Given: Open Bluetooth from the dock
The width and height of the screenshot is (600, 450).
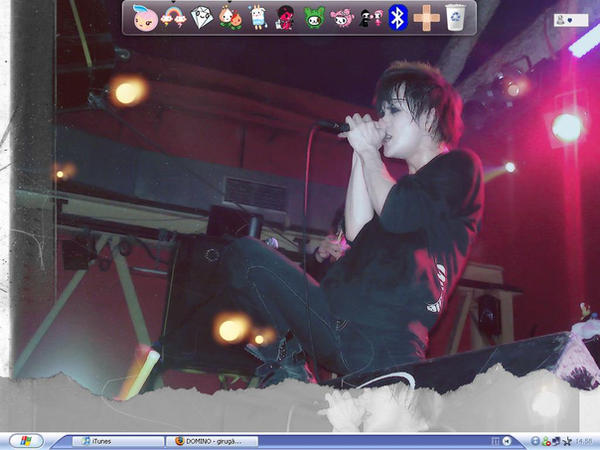Looking at the screenshot, I should 398,18.
